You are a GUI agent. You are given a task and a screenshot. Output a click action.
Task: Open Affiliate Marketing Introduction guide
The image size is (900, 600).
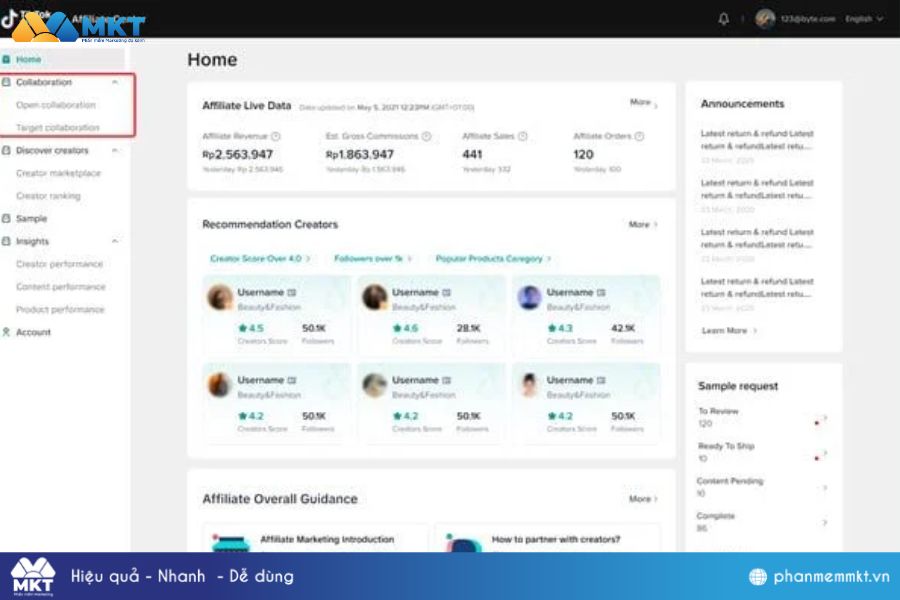click(x=327, y=539)
